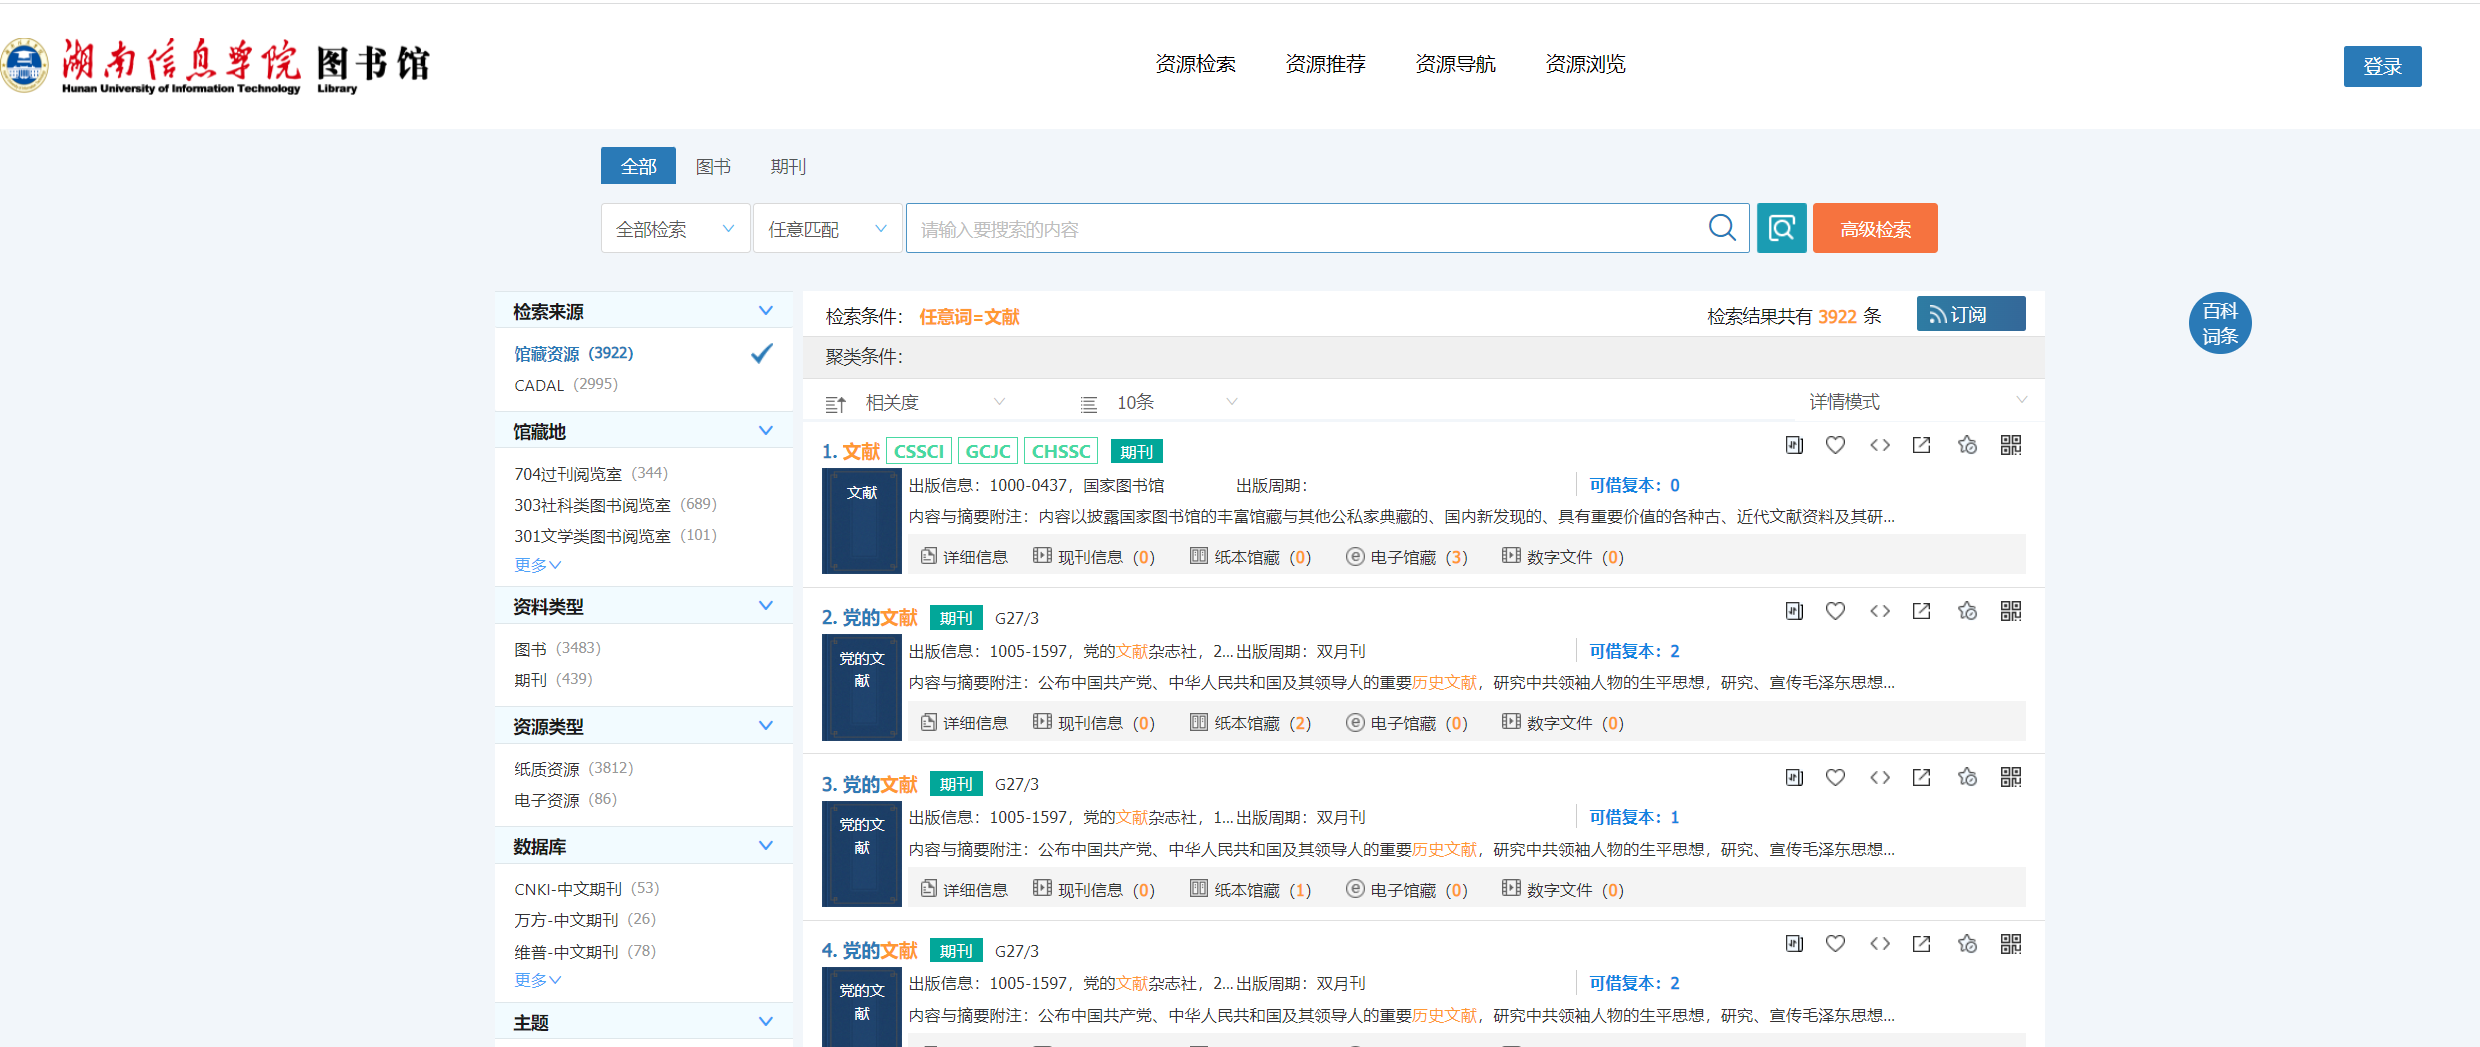Image resolution: width=2480 pixels, height=1047 pixels.
Task: Click the document icon for fourth result
Action: [1794, 943]
